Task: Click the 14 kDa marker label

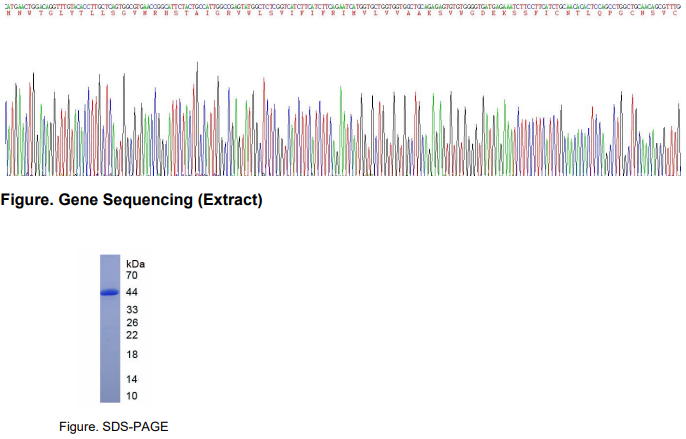Action: tap(132, 379)
